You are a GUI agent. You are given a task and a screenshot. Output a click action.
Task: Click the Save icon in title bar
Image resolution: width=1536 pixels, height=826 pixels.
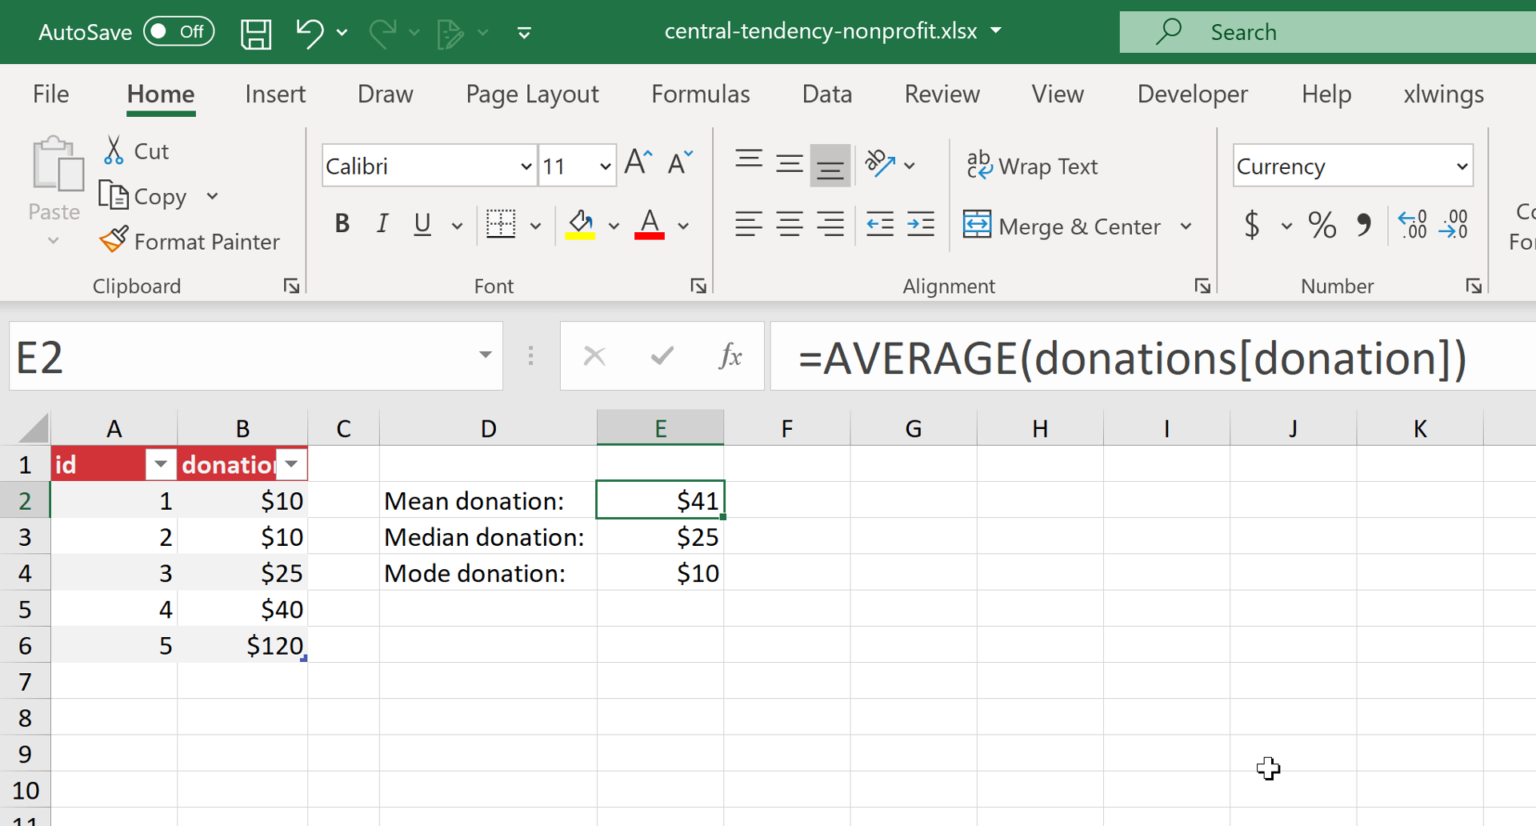point(256,33)
